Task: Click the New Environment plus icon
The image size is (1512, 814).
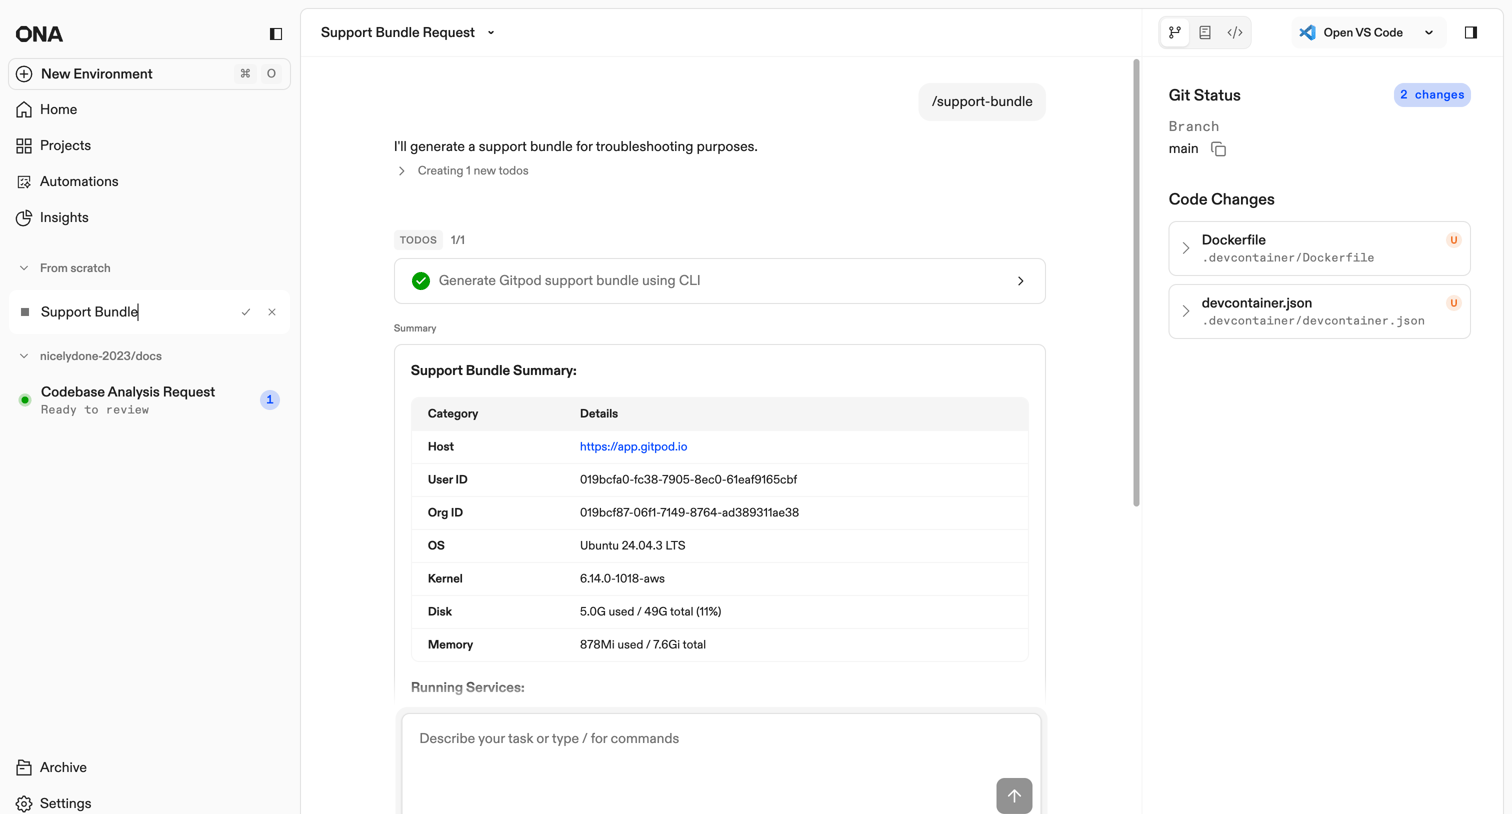Action: click(x=24, y=74)
